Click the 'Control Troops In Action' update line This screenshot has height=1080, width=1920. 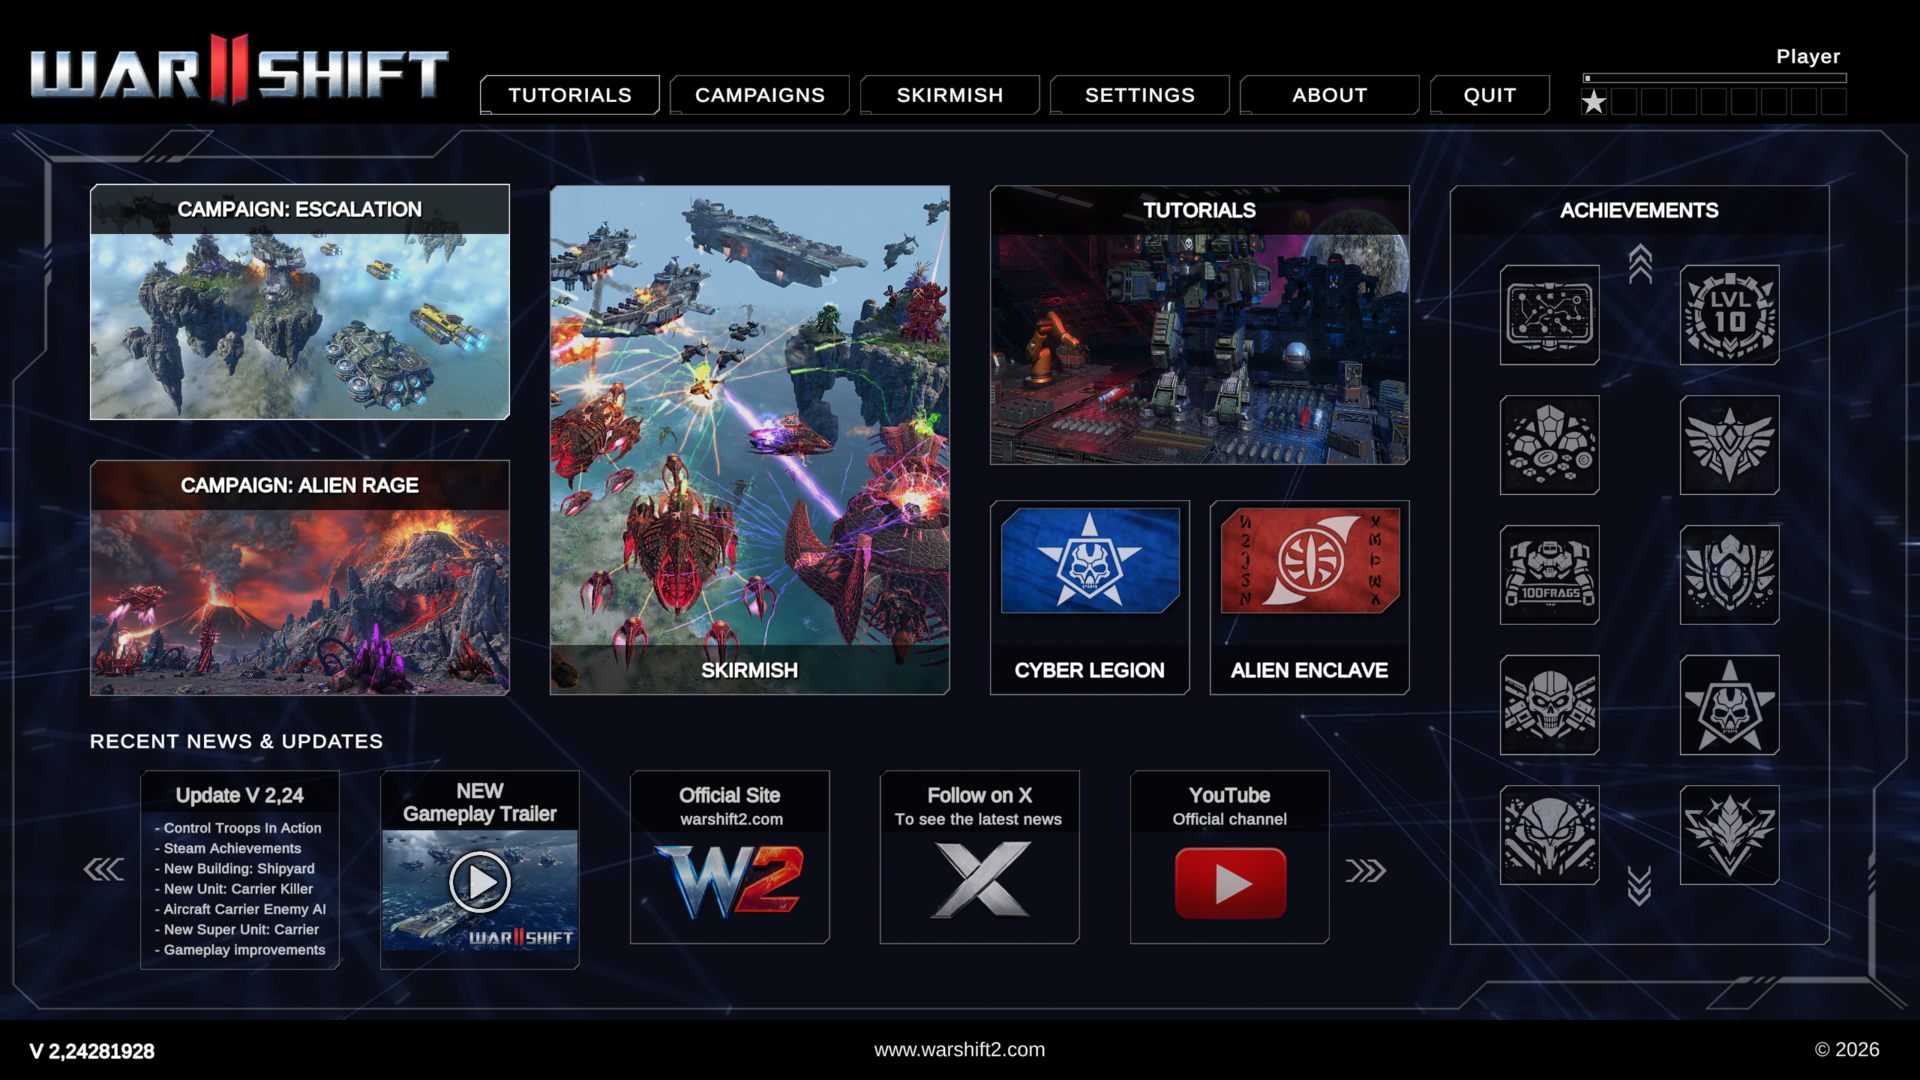pyautogui.click(x=238, y=828)
